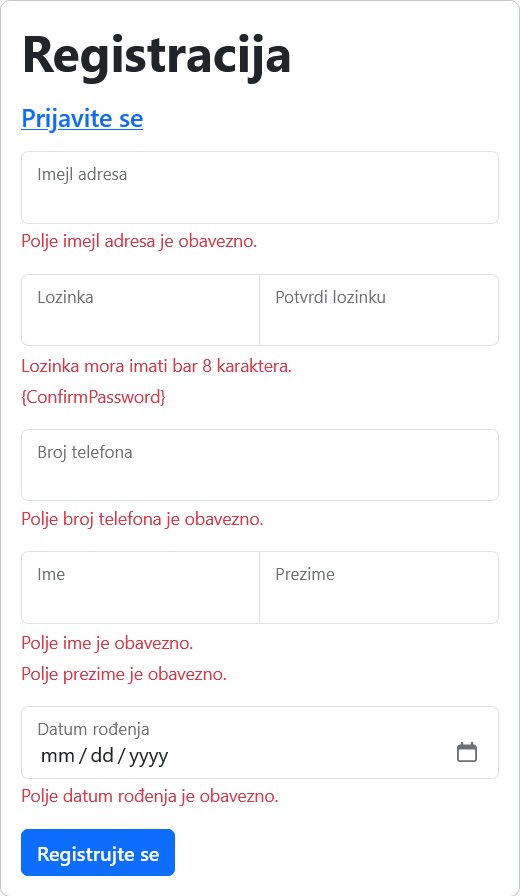Click the email required error message
The width and height of the screenshot is (520, 896).
click(x=139, y=241)
